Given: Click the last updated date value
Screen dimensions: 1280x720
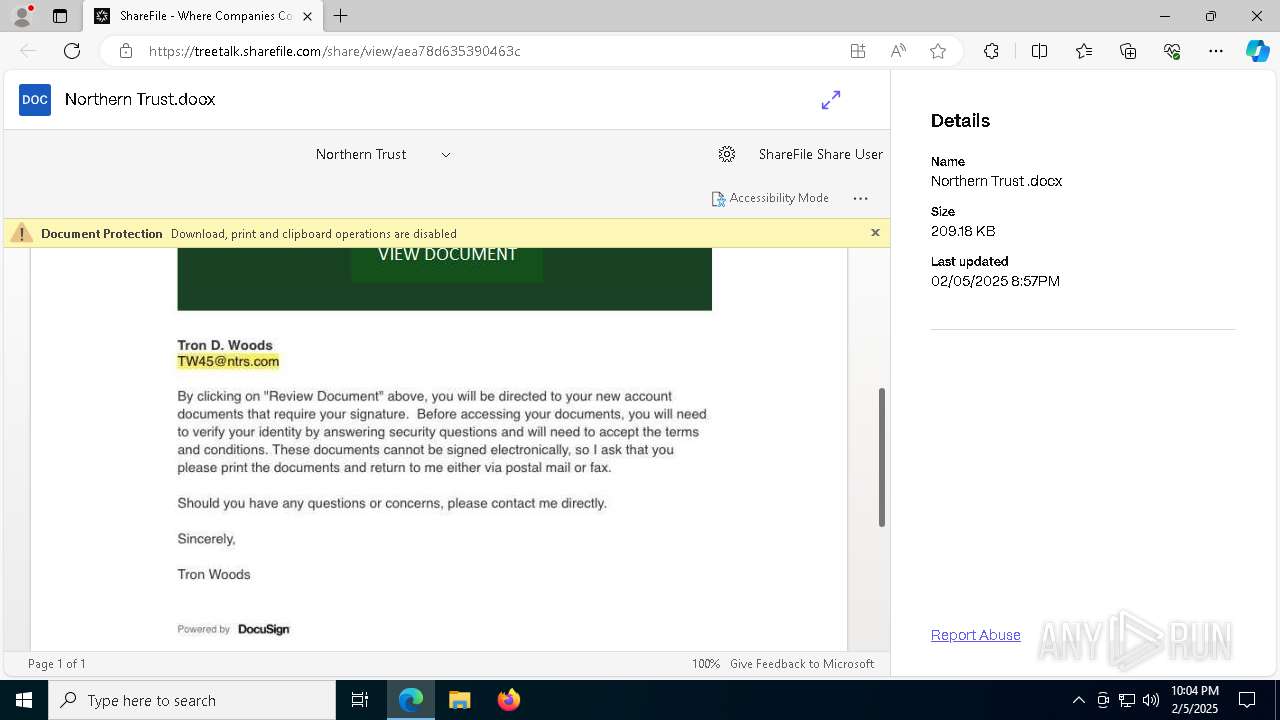Looking at the screenshot, I should coord(995,281).
